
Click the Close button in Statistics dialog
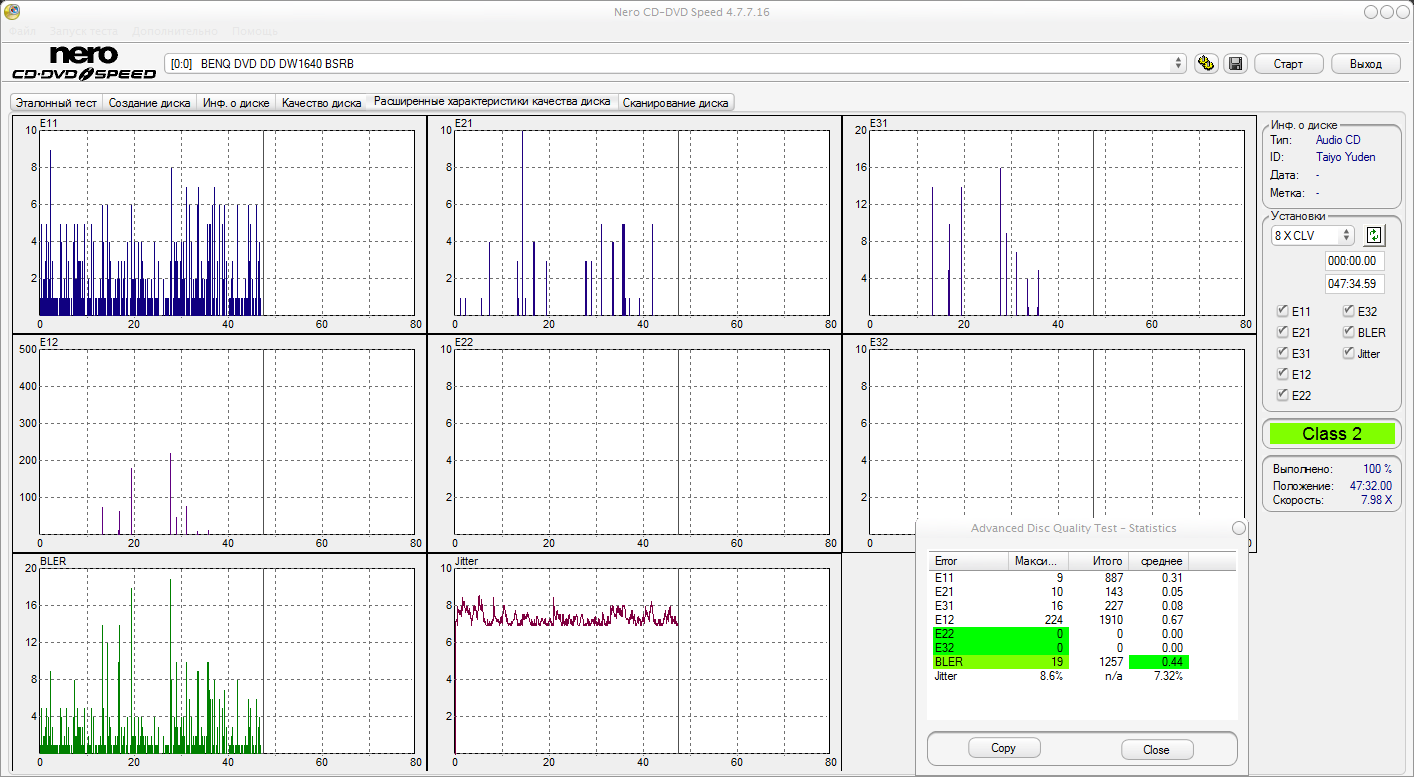click(1156, 749)
